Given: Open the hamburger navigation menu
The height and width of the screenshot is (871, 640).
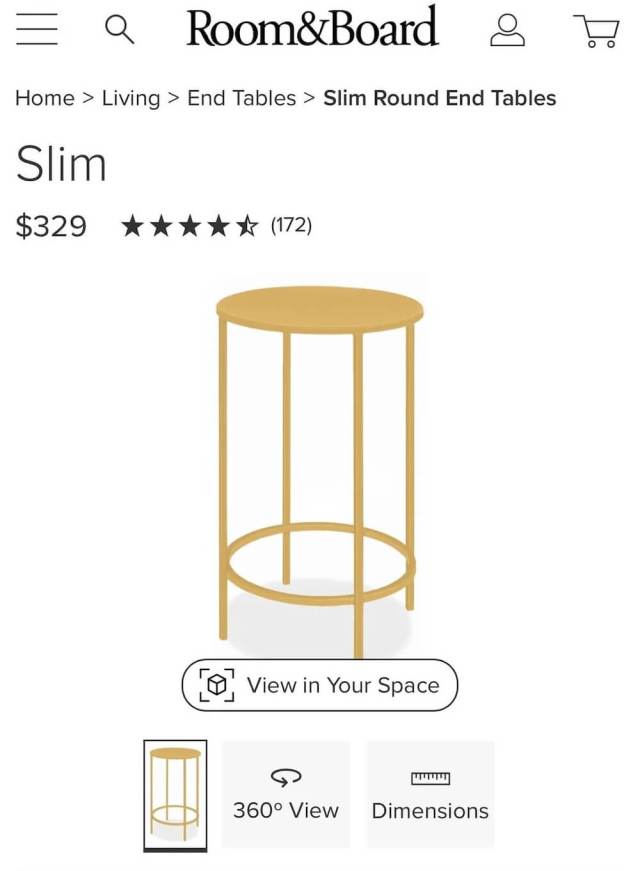Looking at the screenshot, I should 37,30.
